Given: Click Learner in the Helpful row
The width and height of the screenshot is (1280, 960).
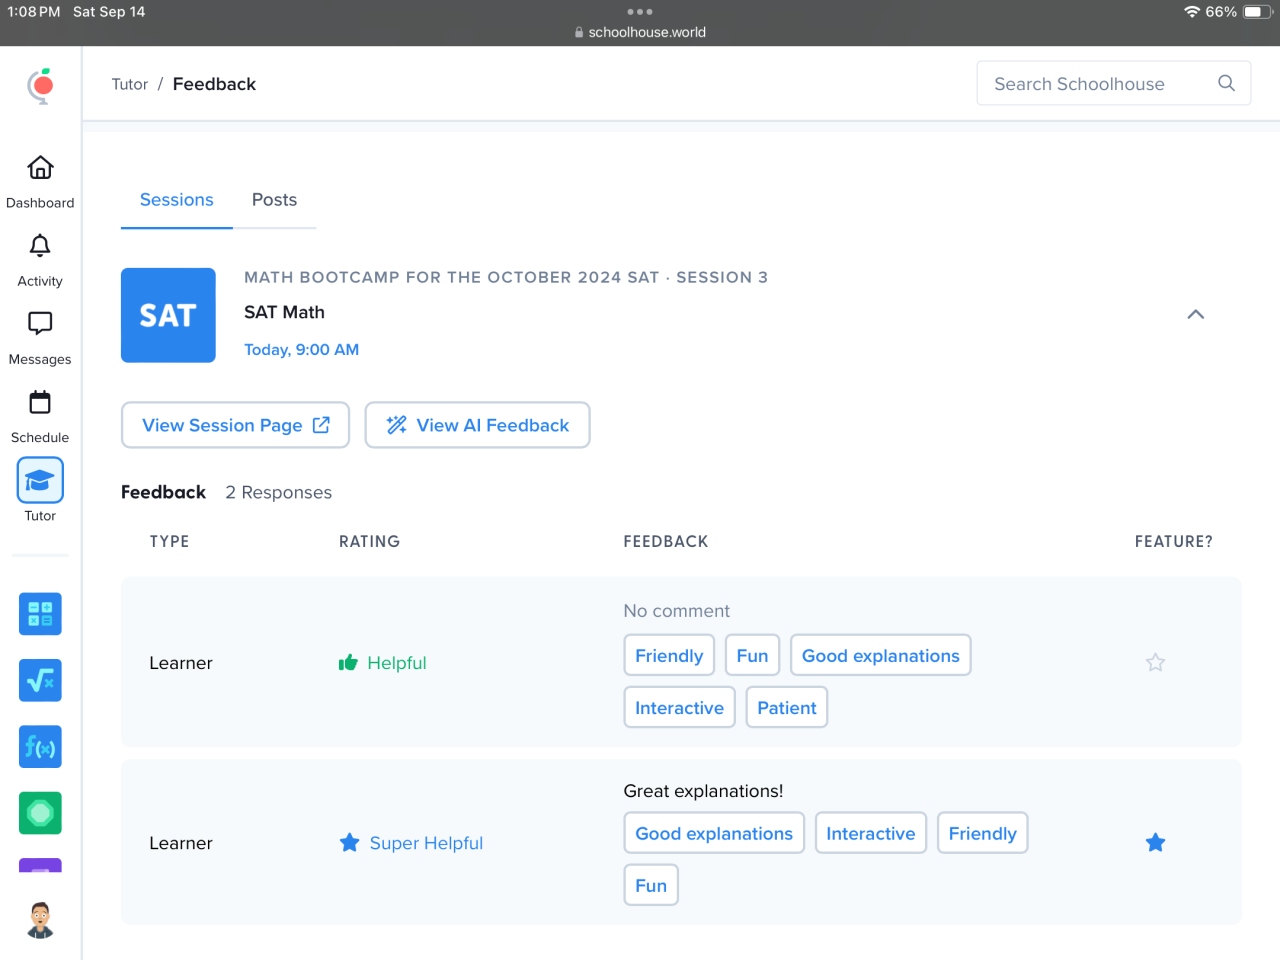Looking at the screenshot, I should point(181,663).
